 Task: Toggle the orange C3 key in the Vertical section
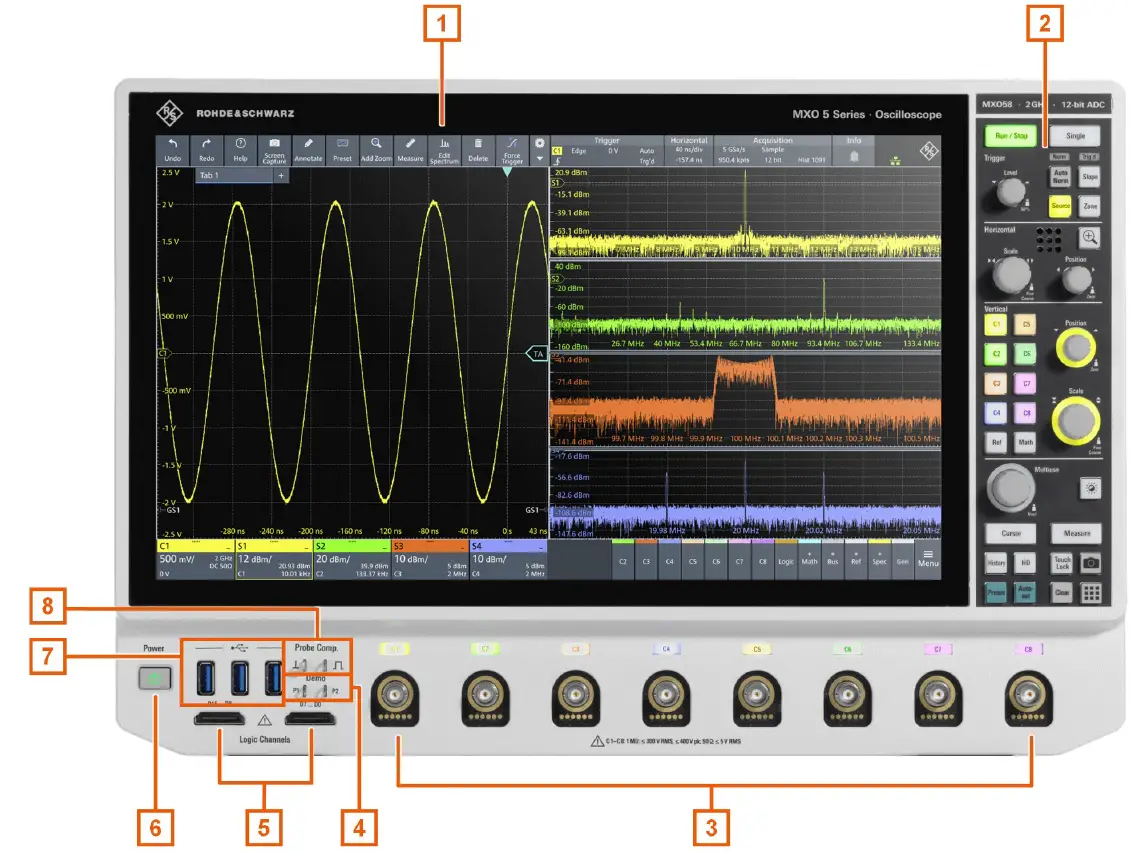pos(996,383)
